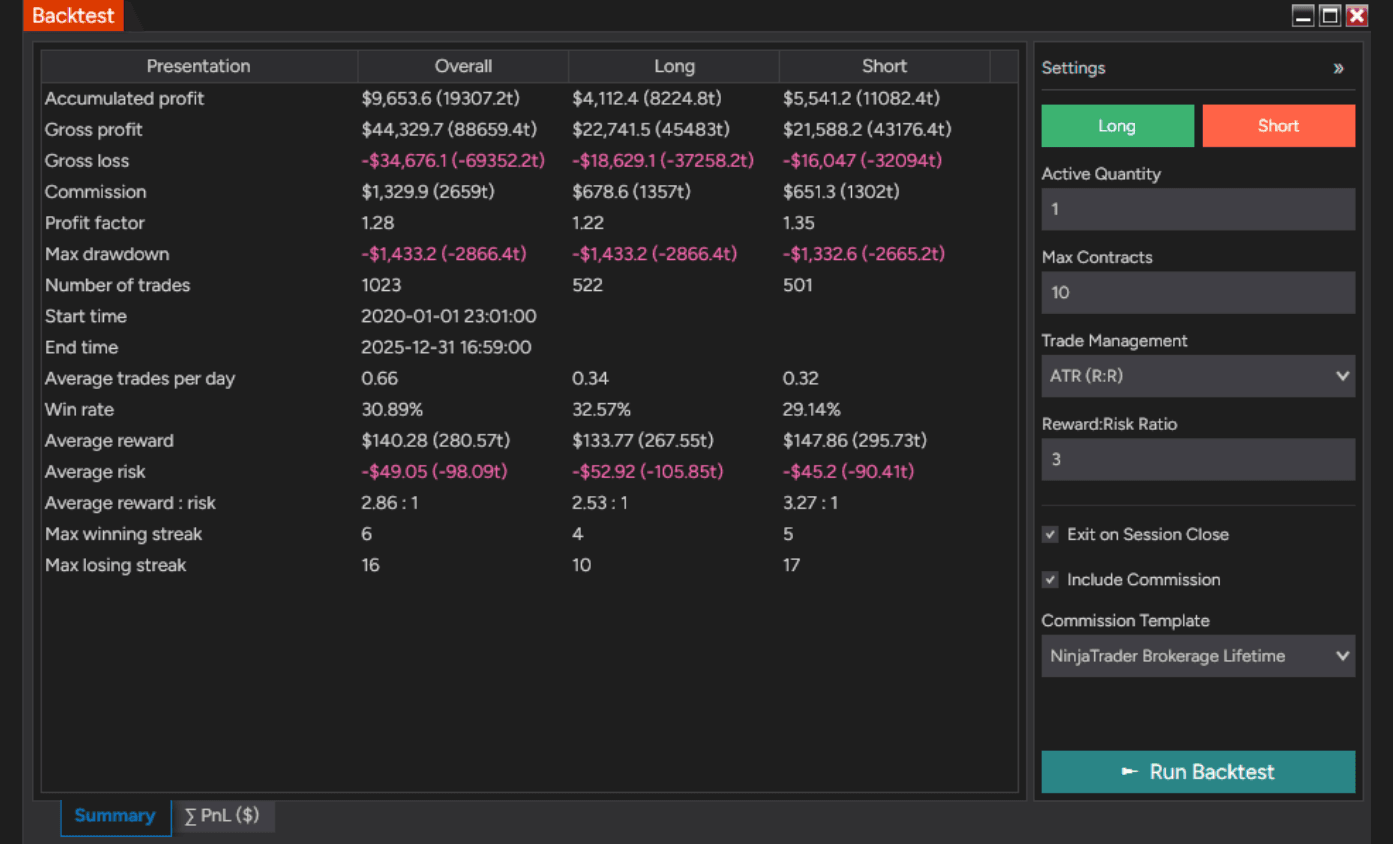Switch to the ∑ PnL ($) tab
1393x844 pixels.
click(222, 816)
